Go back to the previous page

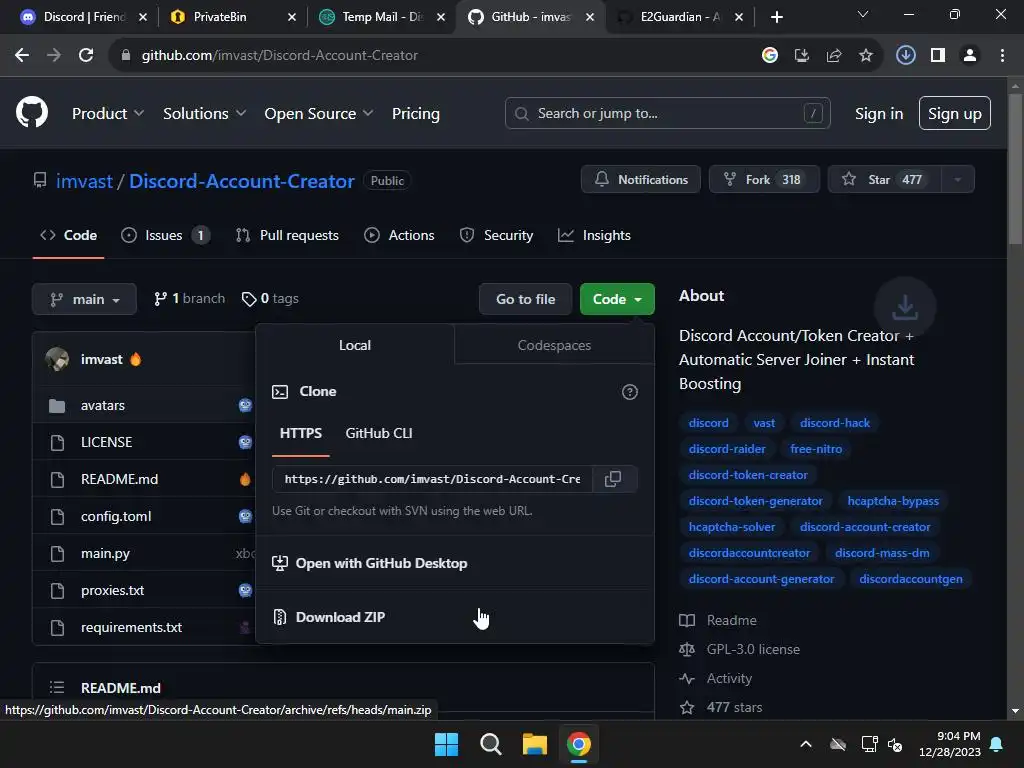(22, 55)
